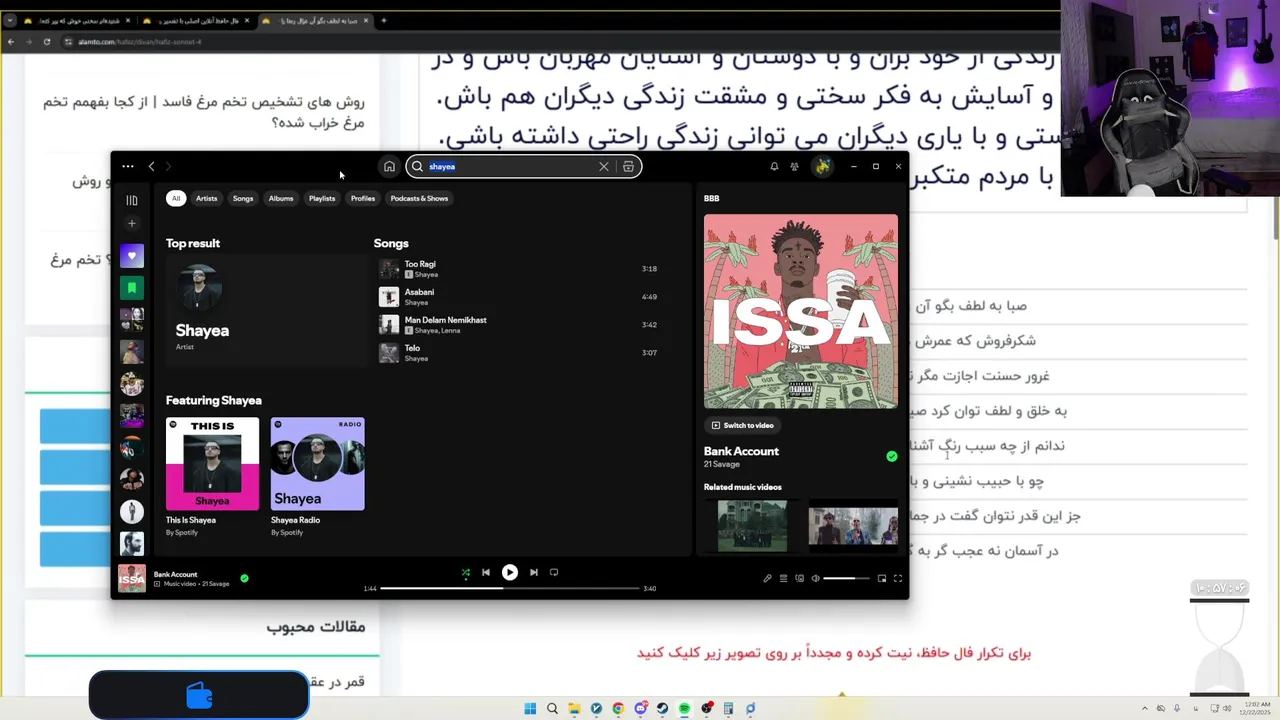Seek on the song progress bar
The width and height of the screenshot is (1280, 720).
[x=509, y=589]
